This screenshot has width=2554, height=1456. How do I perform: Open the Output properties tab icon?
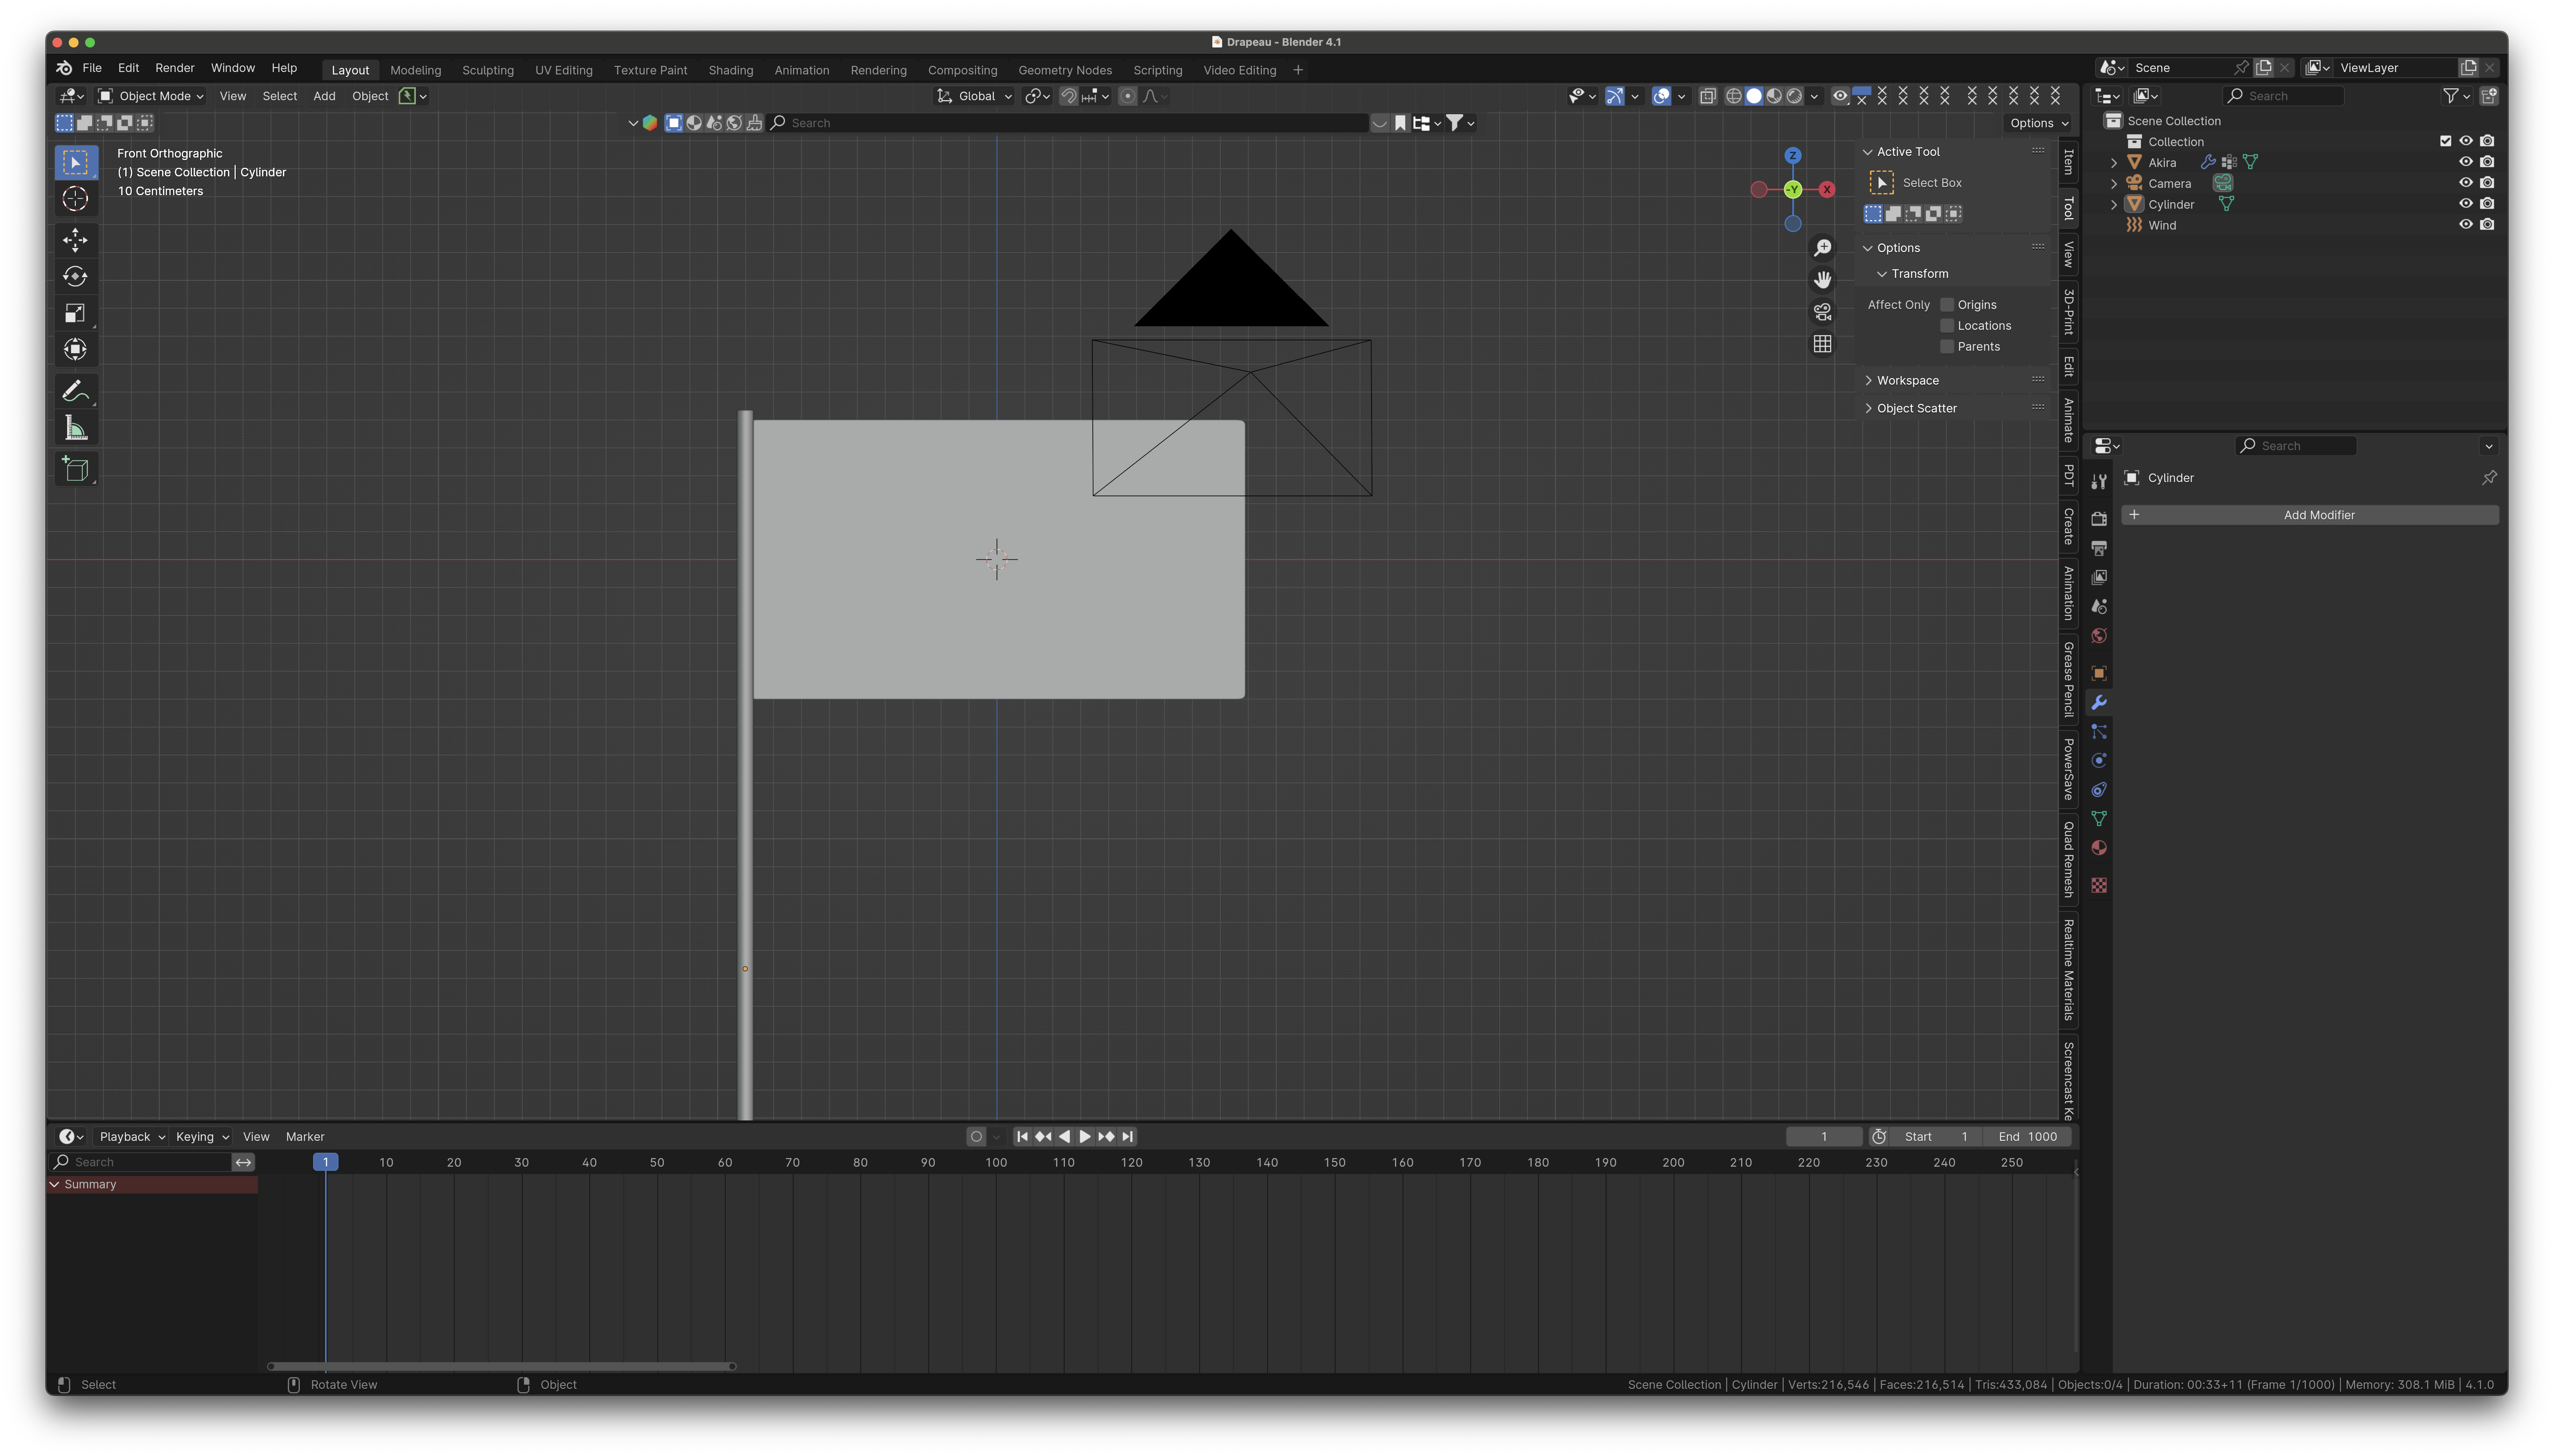click(x=2099, y=548)
